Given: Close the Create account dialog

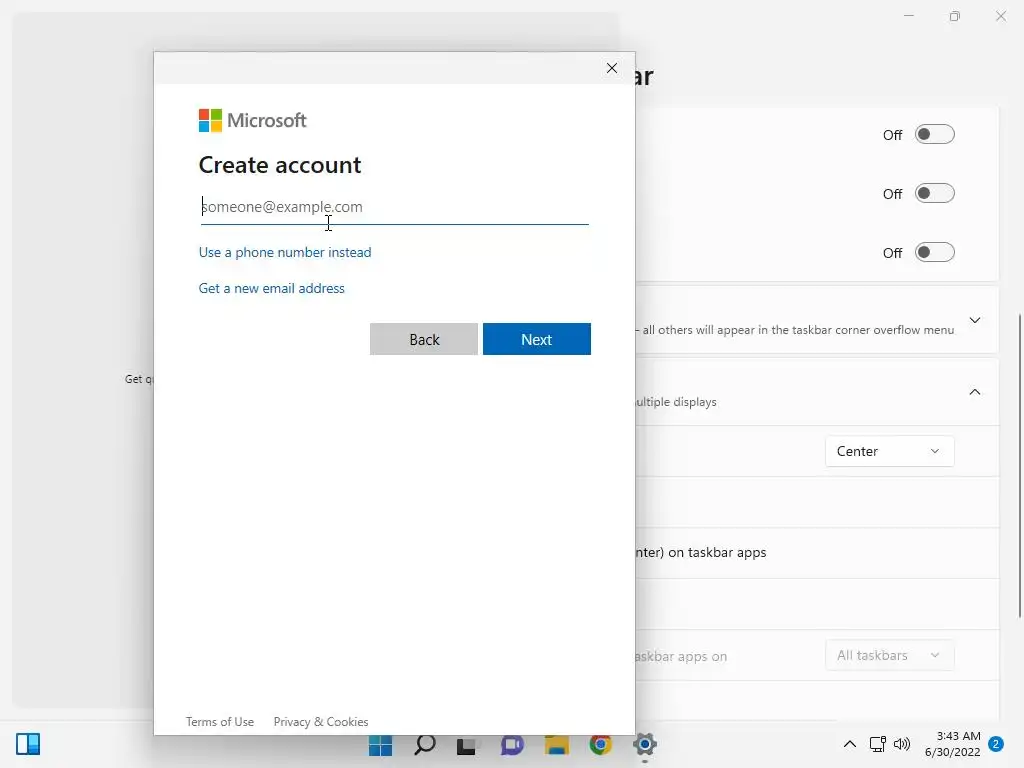Looking at the screenshot, I should 612,68.
